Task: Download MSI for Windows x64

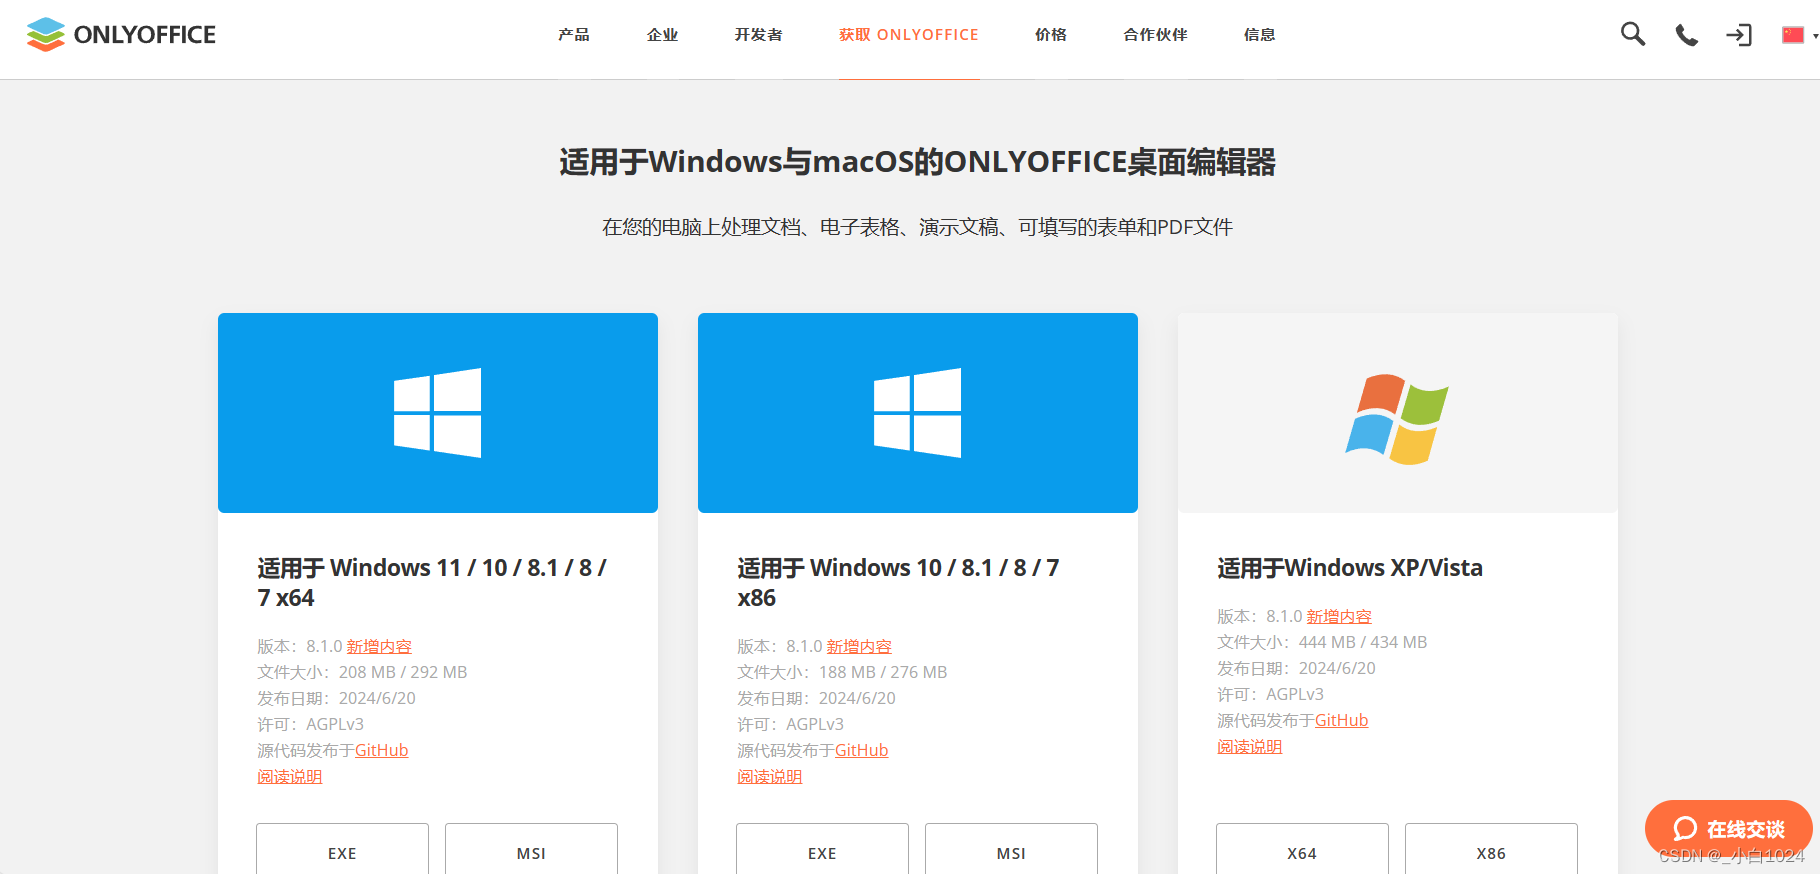Action: [531, 849]
